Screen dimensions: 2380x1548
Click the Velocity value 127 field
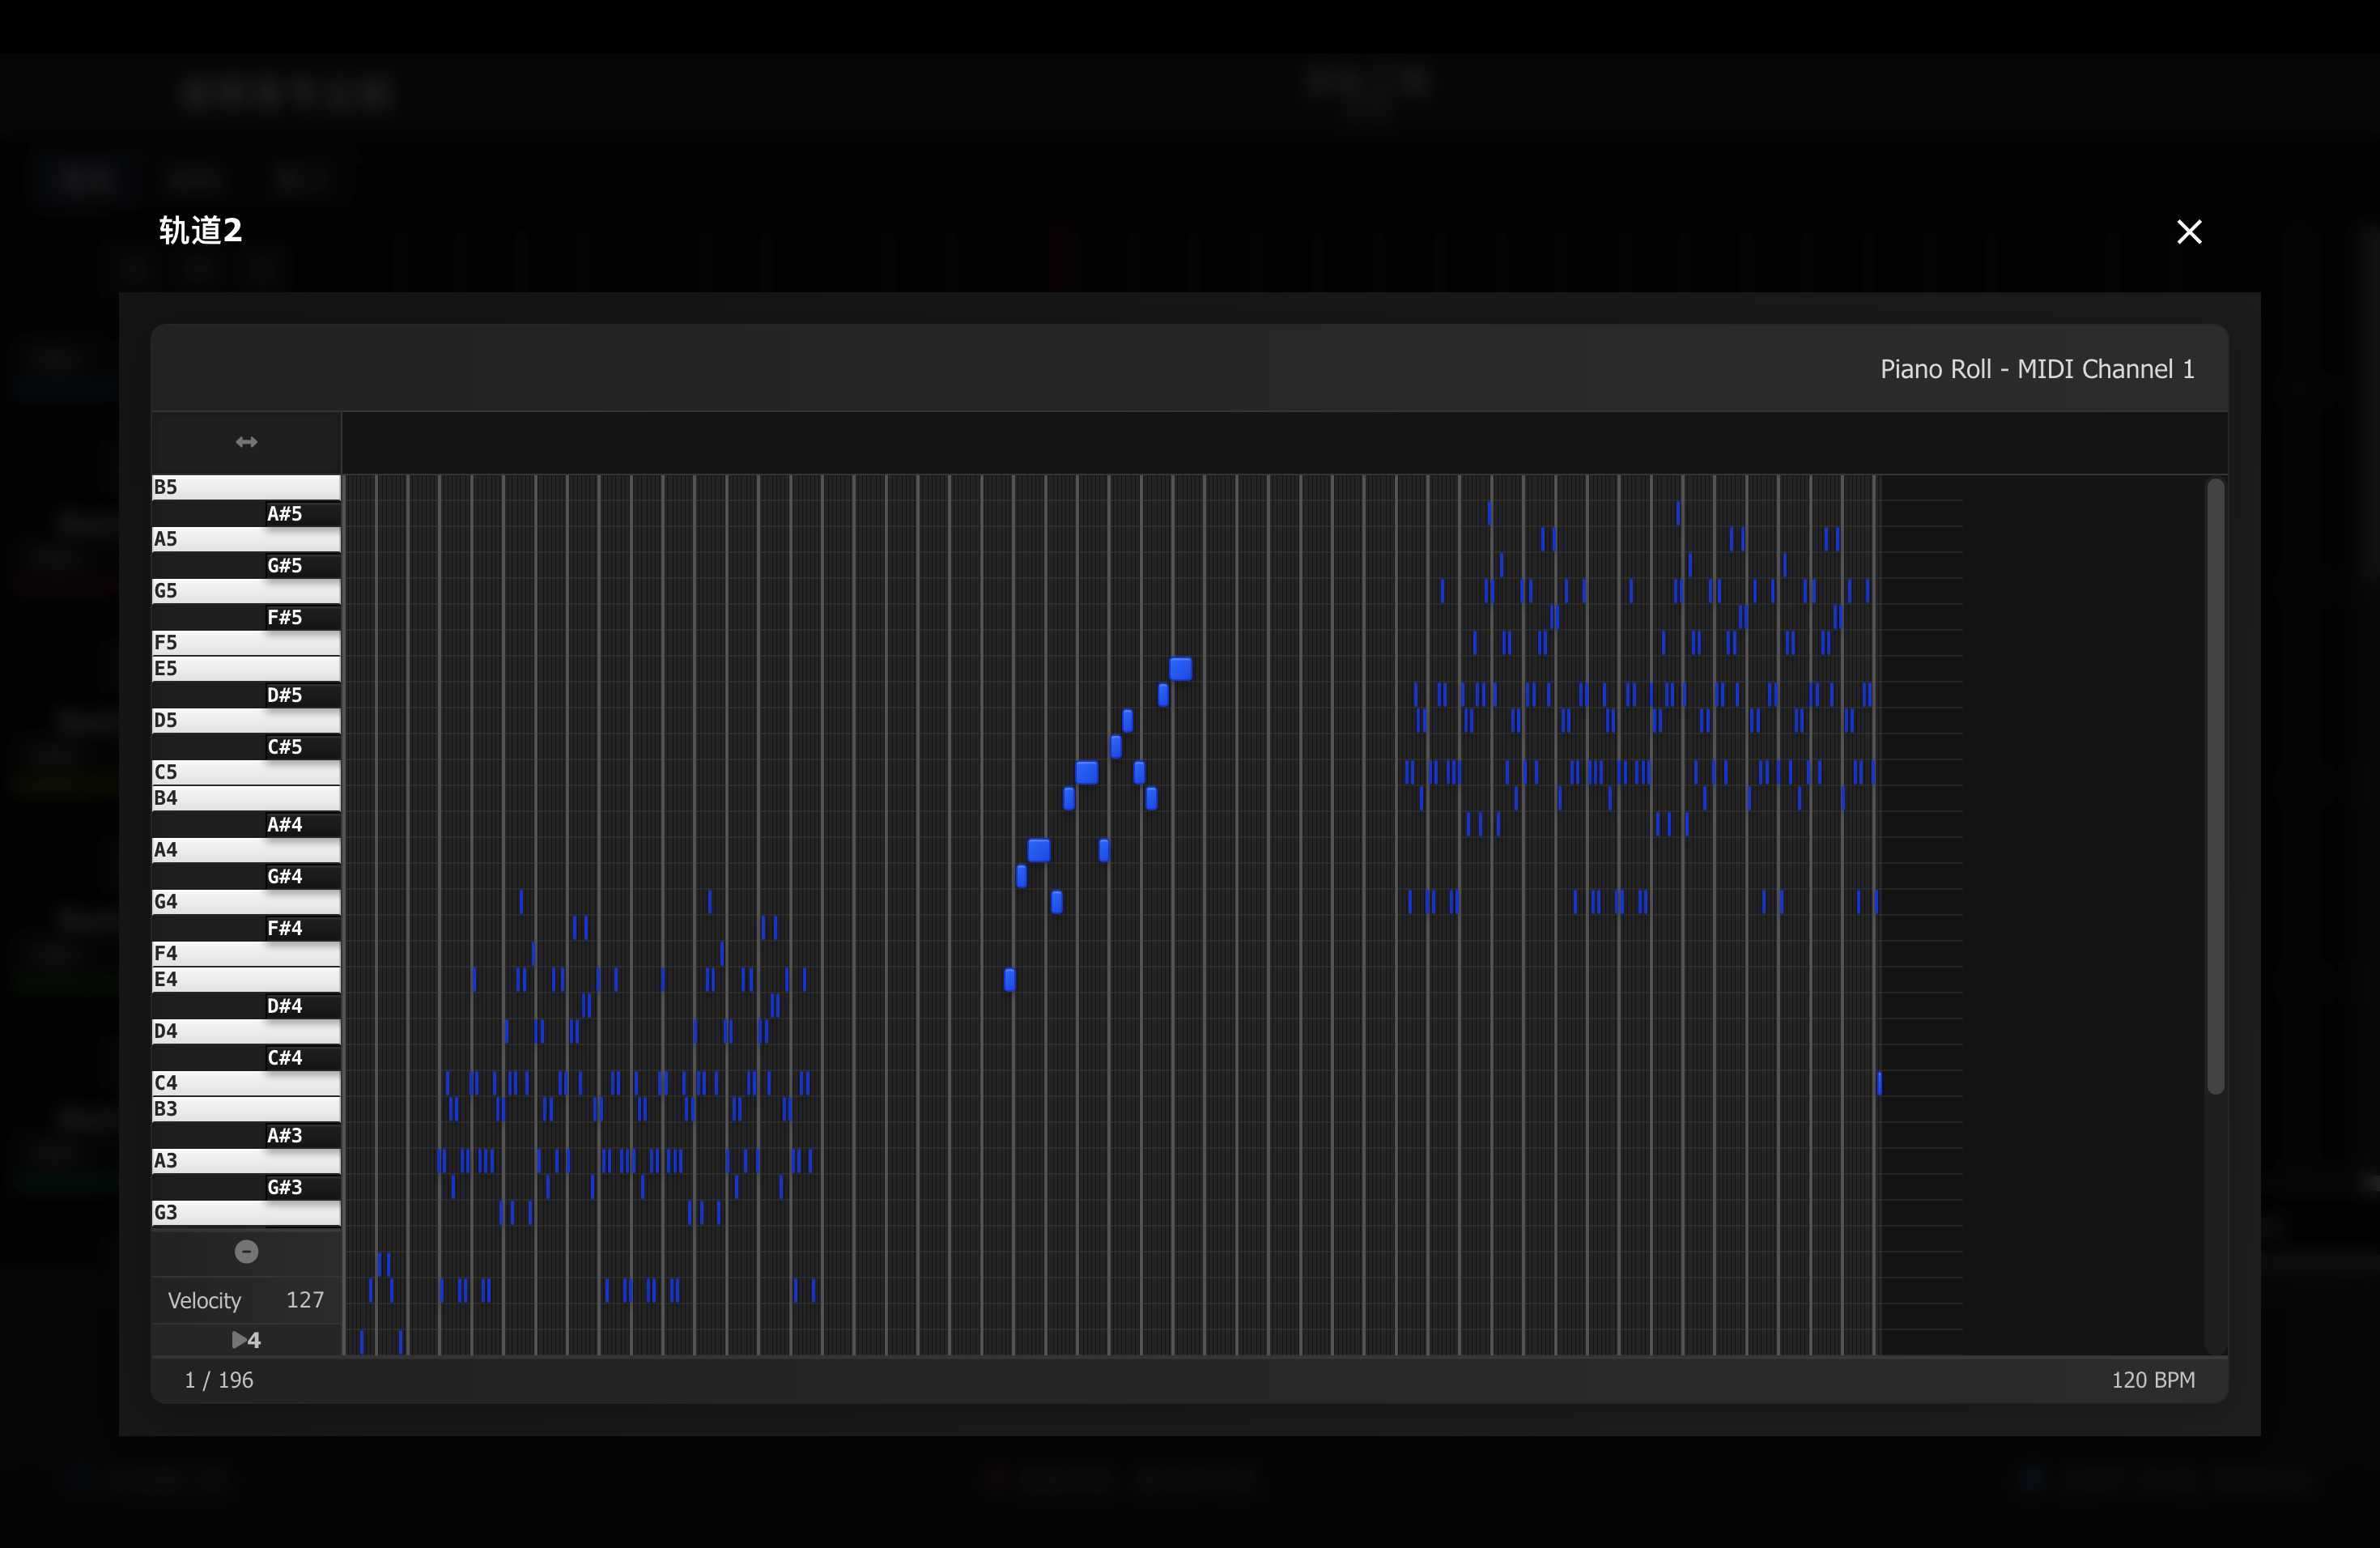pos(304,1300)
